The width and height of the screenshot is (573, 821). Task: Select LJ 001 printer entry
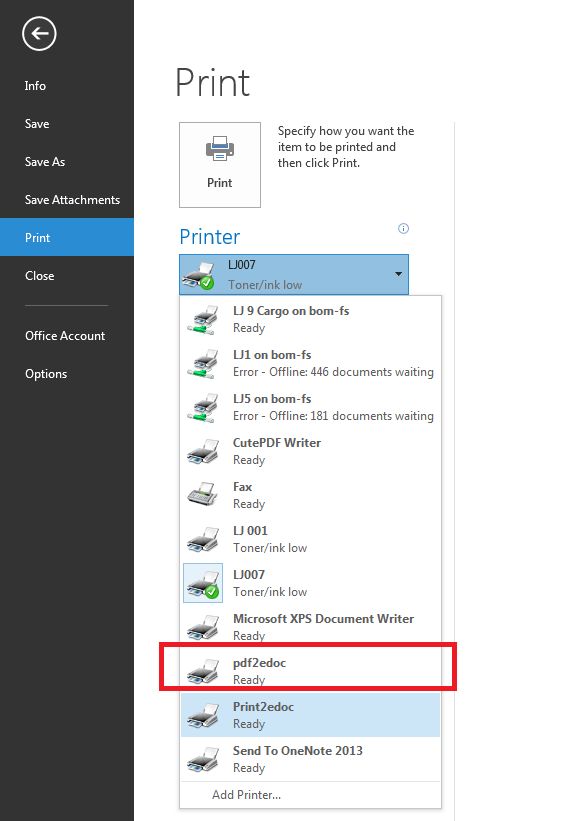click(311, 539)
